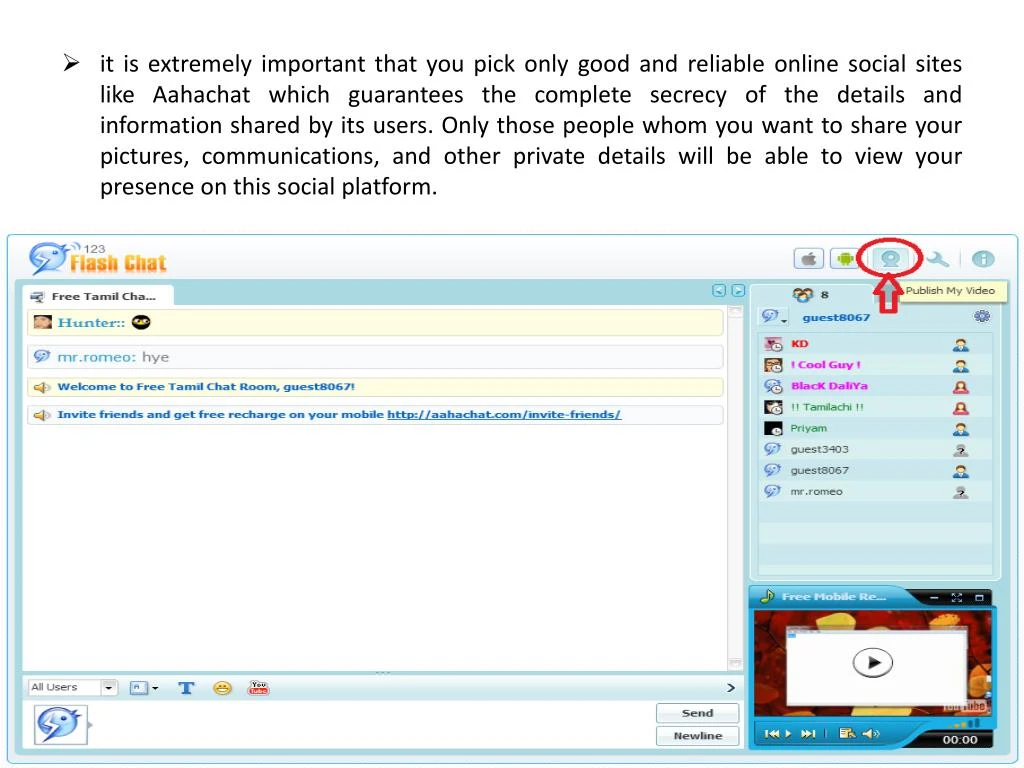Open the Apple app download button
The height and width of the screenshot is (768, 1024).
(x=808, y=259)
